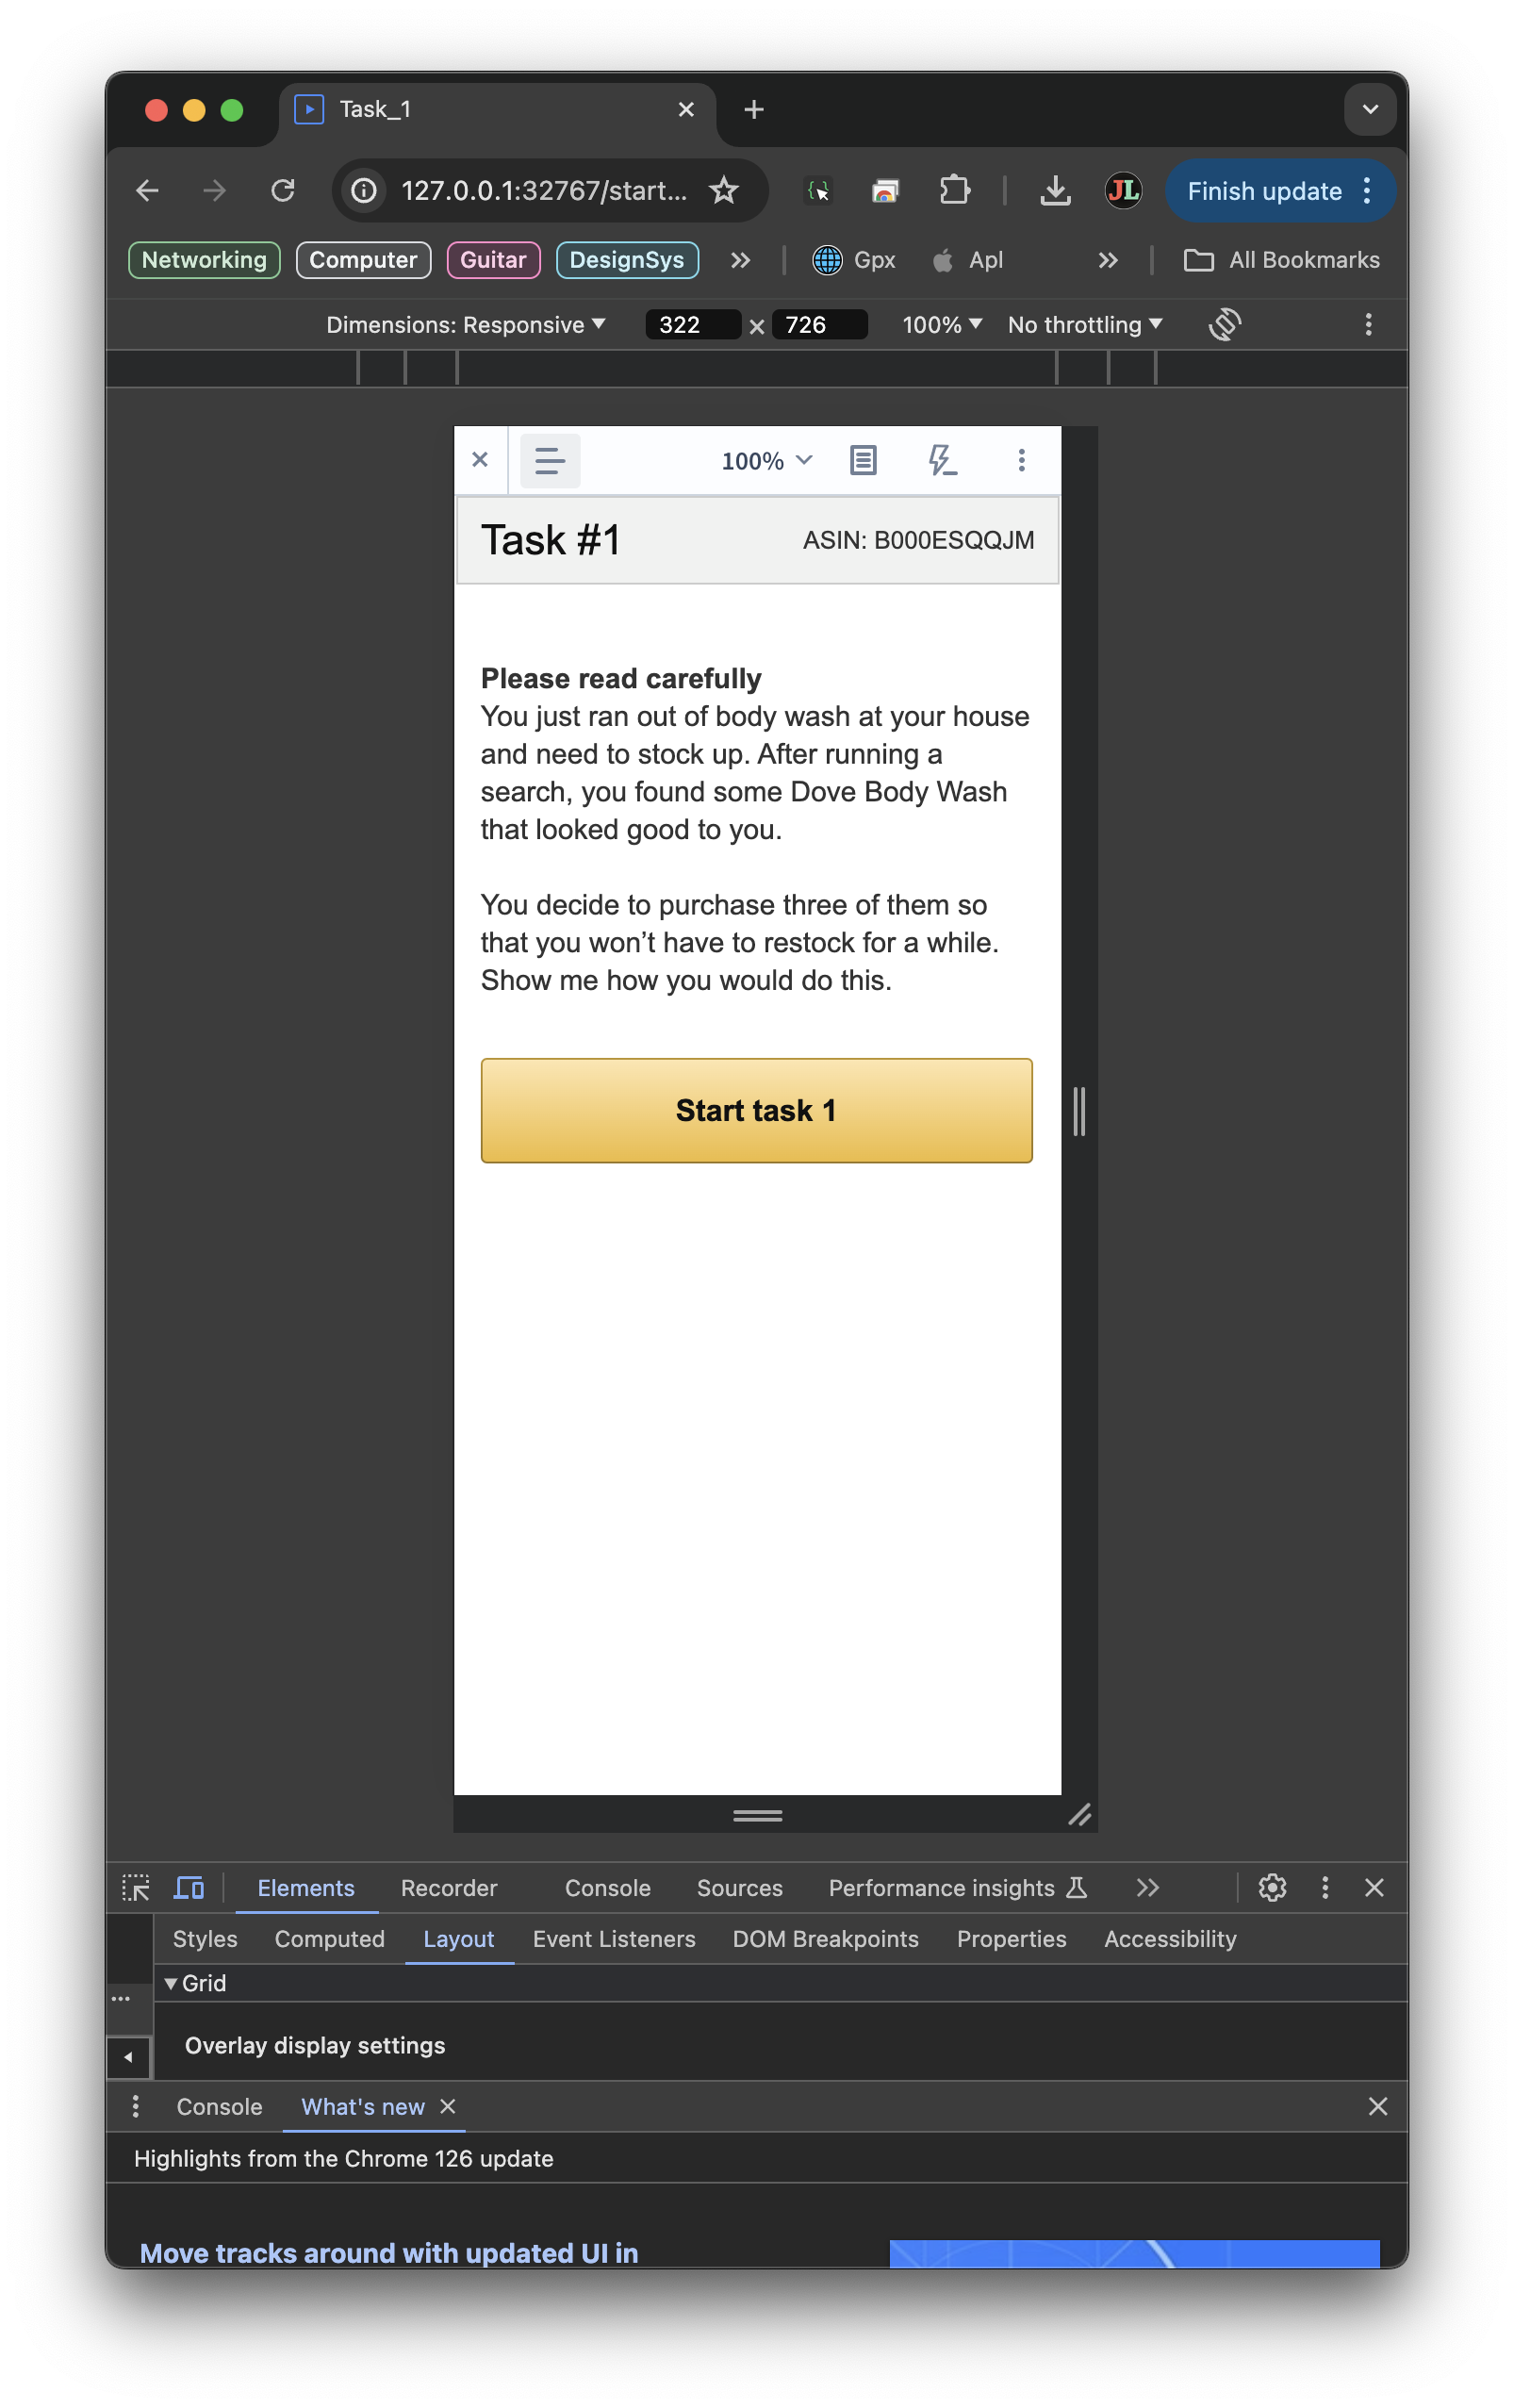Open DevTools settings gear

click(1272, 1887)
